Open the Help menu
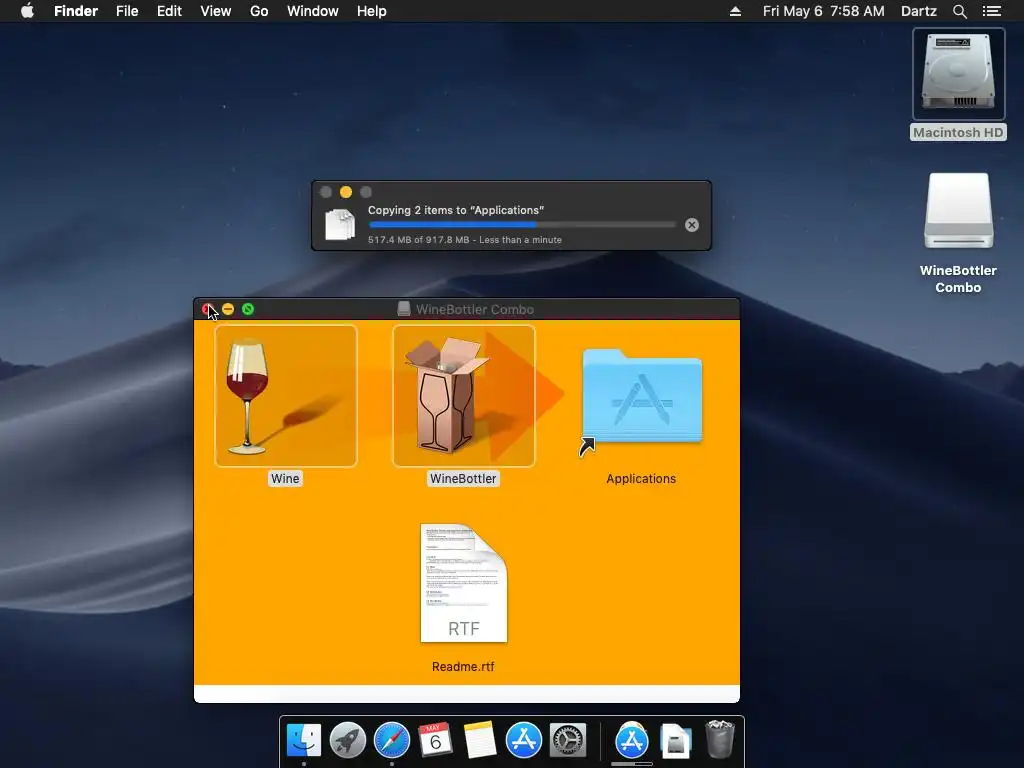This screenshot has width=1024, height=768. 372,11
